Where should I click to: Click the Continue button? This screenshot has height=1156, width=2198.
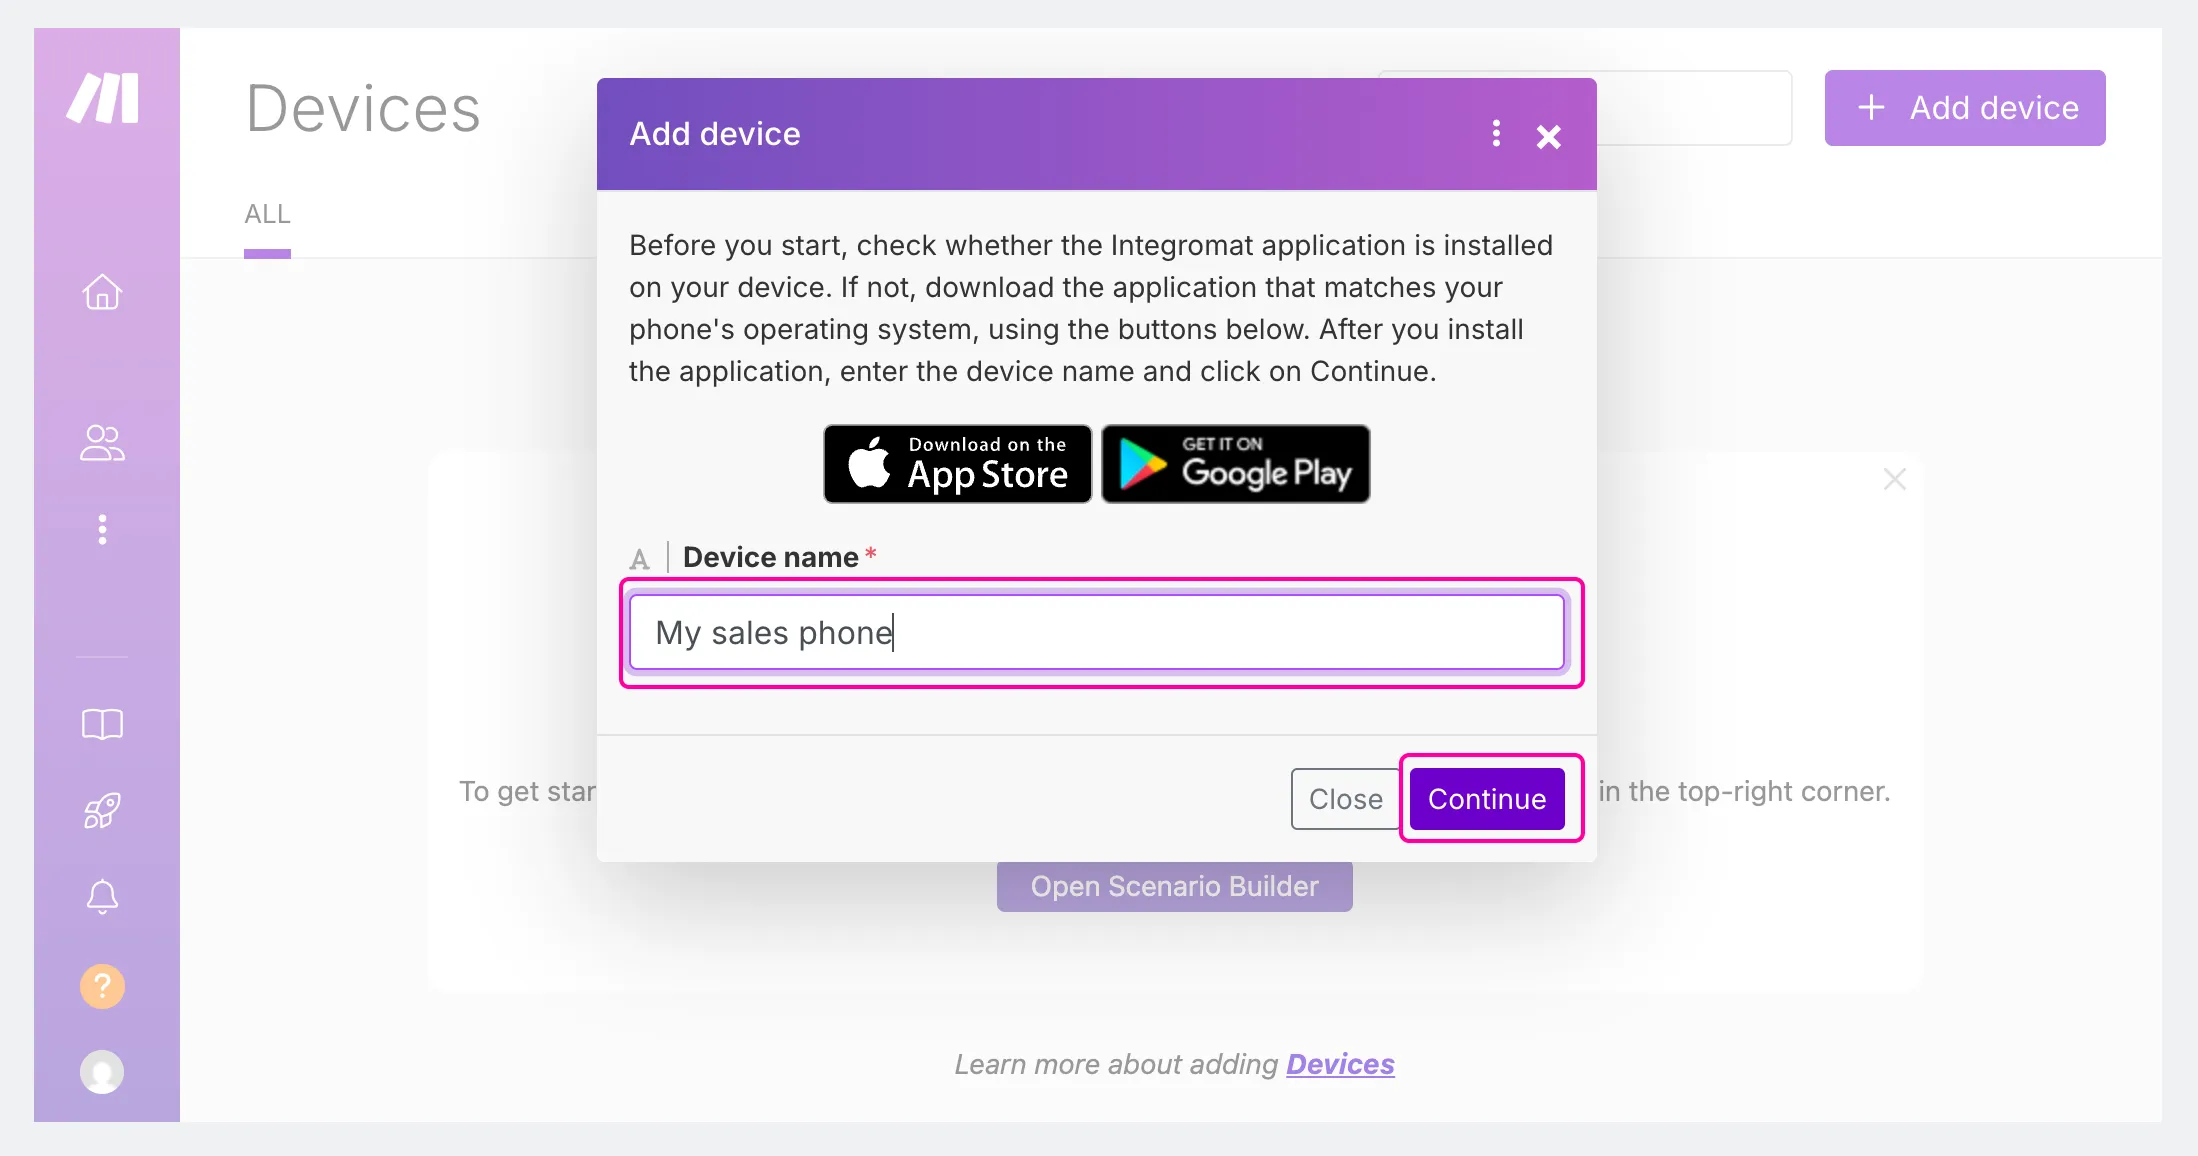(x=1487, y=799)
